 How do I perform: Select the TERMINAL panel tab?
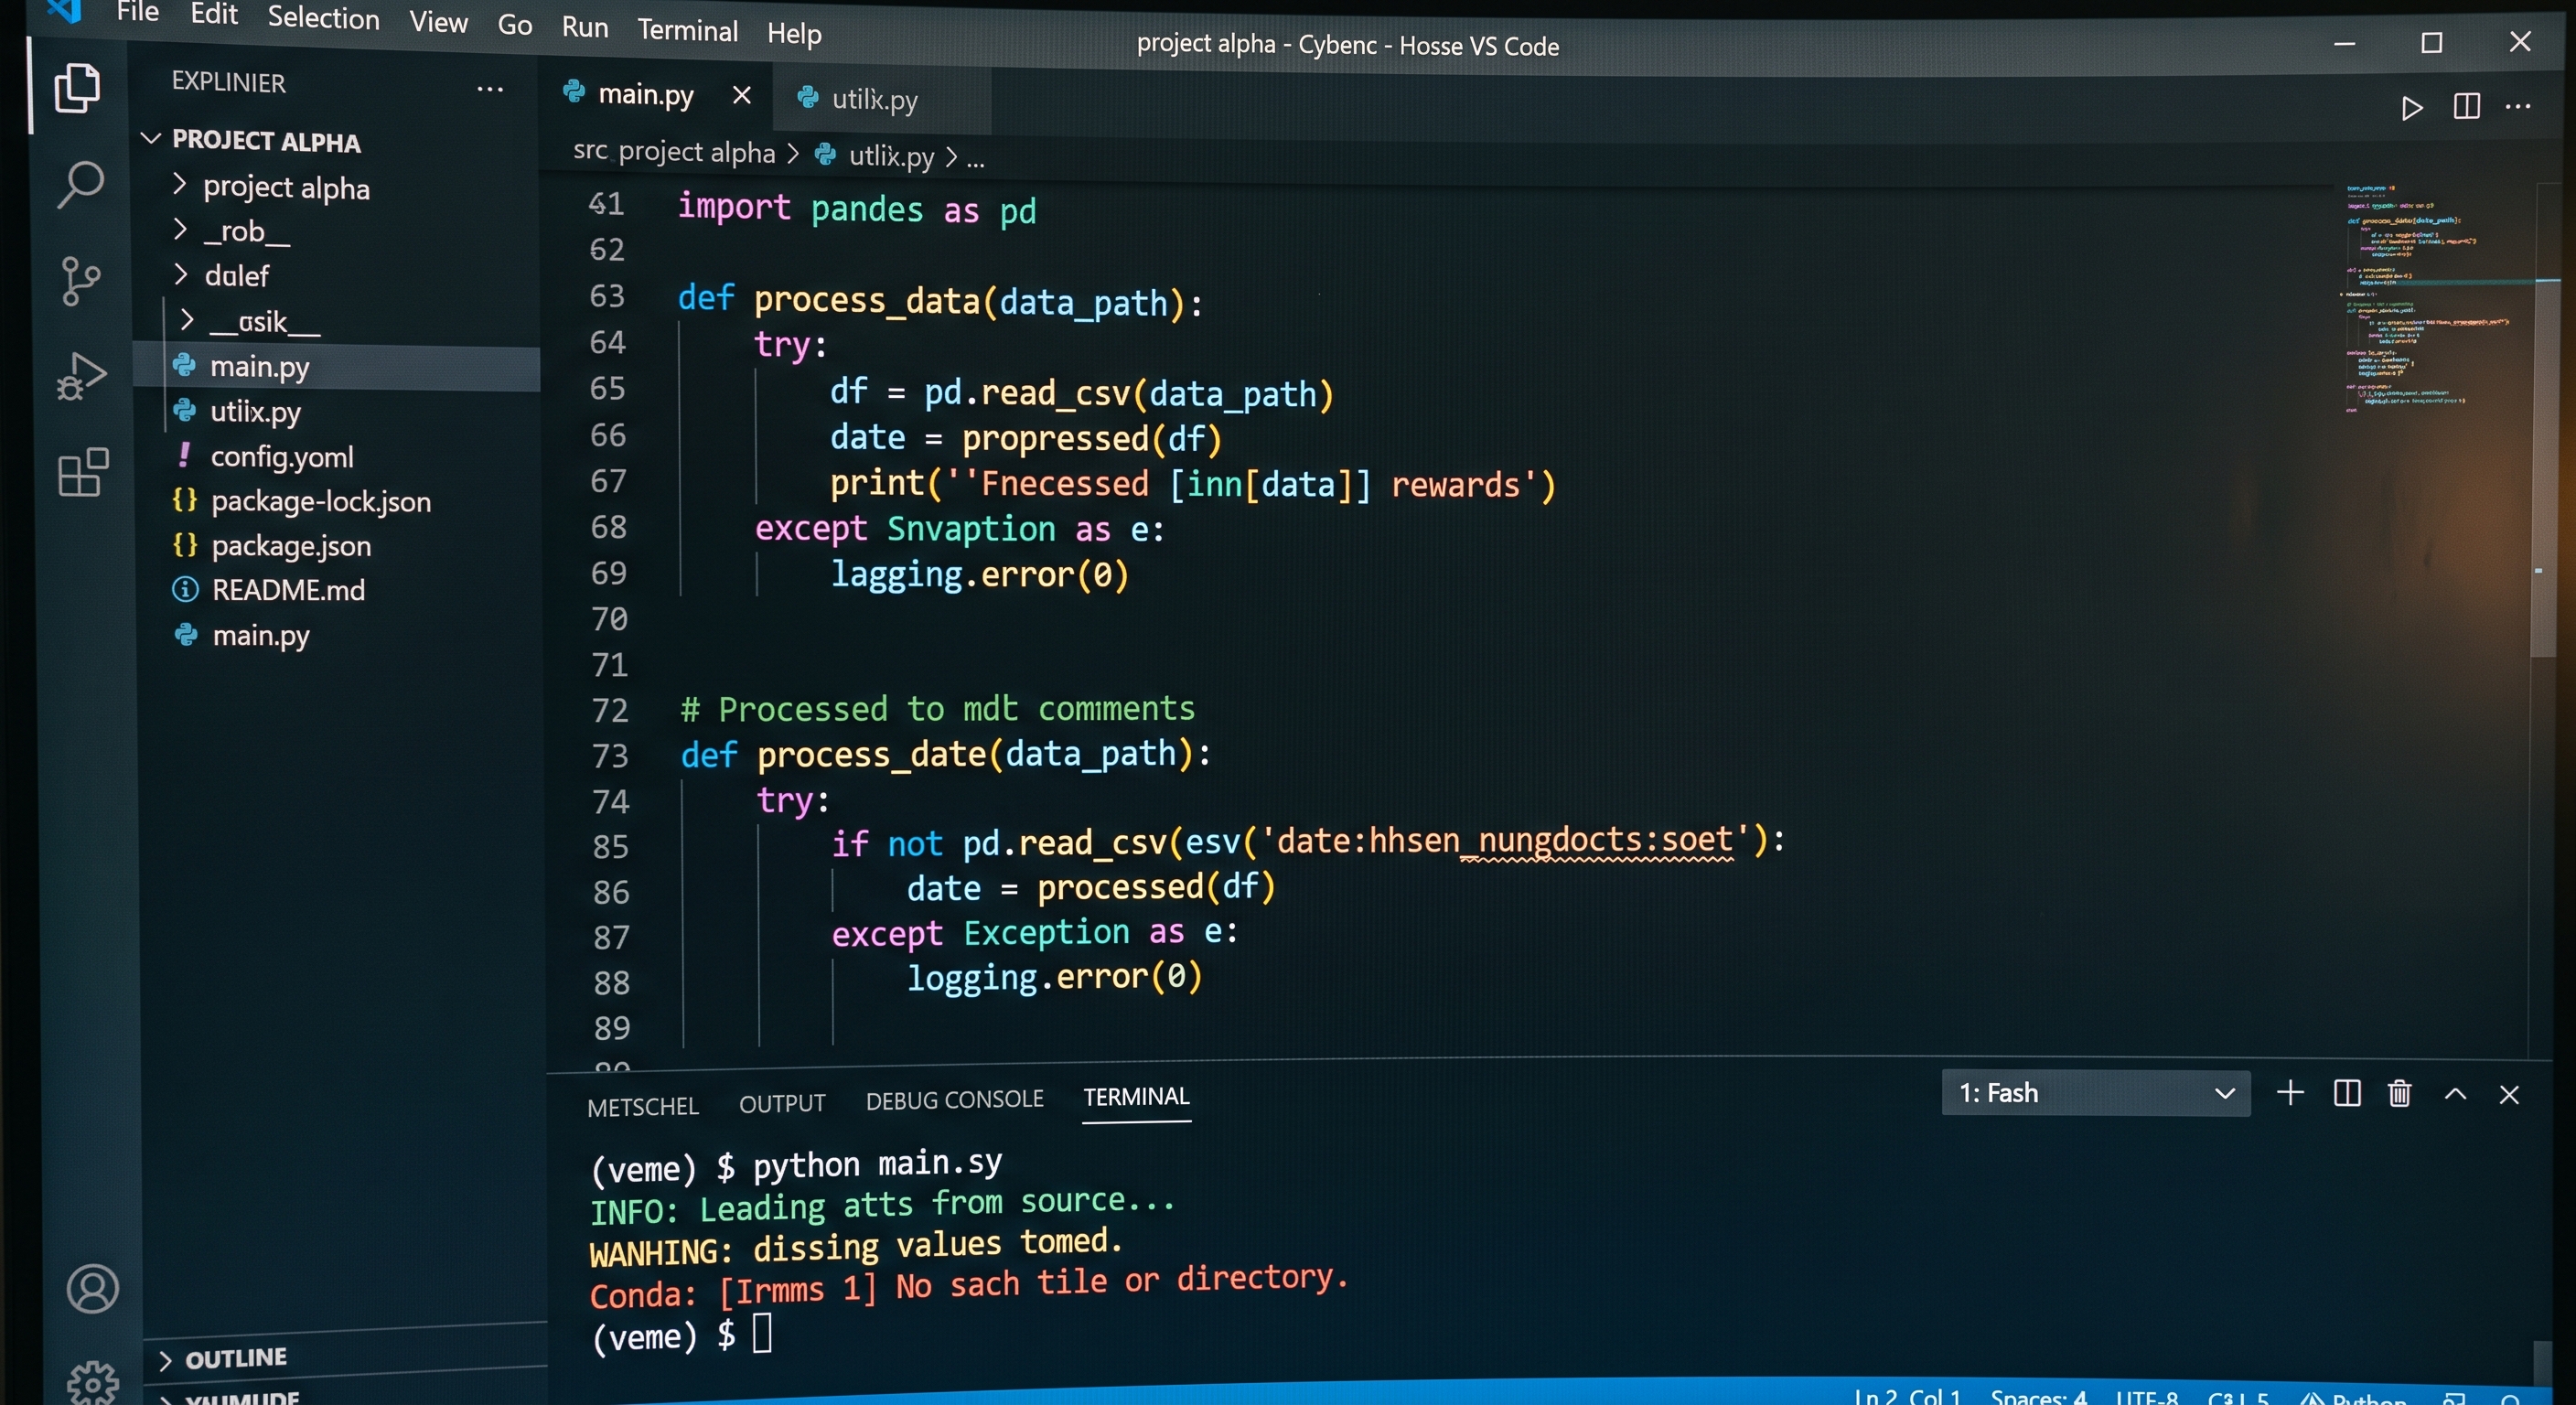(1136, 1097)
